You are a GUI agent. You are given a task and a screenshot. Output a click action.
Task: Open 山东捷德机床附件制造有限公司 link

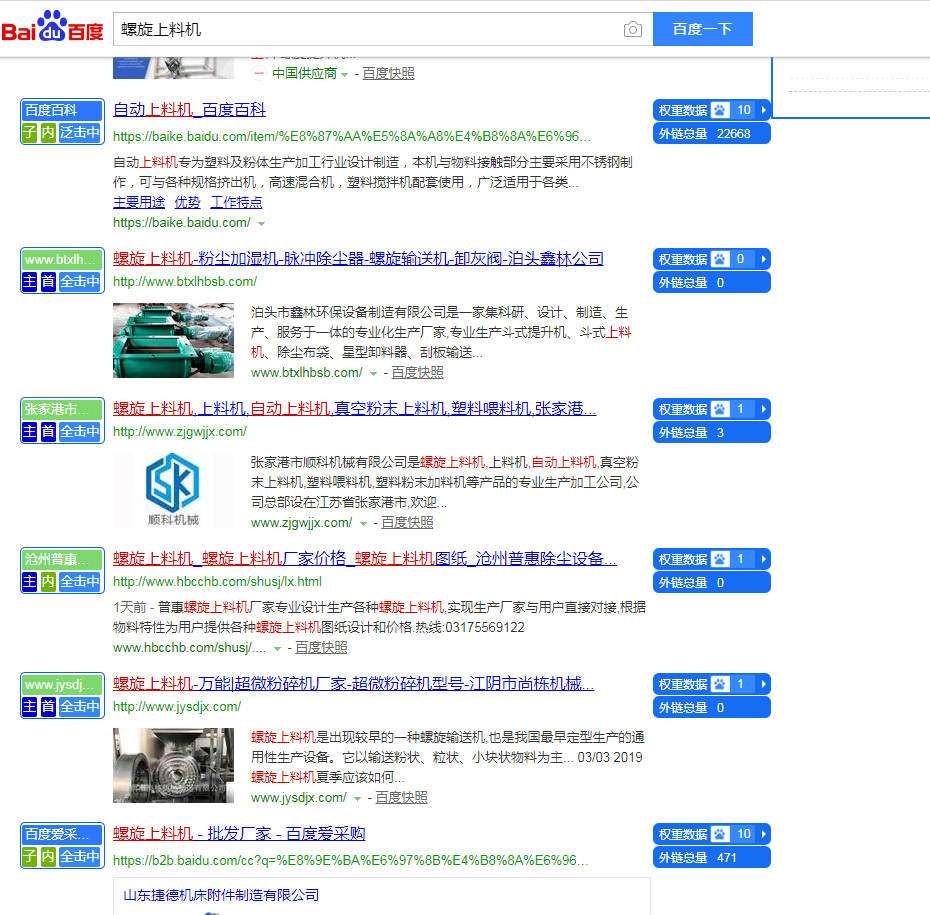point(221,895)
